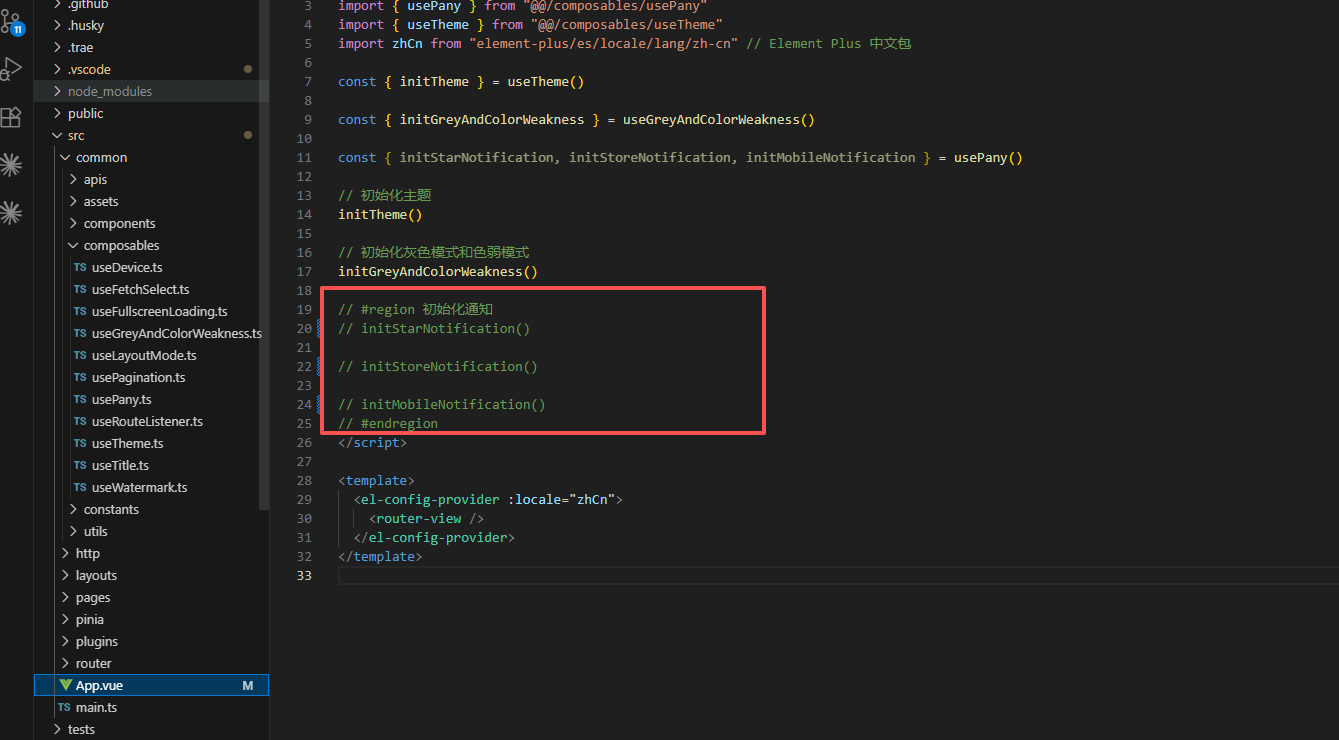Click the '// 初始化主题' comment on line 13
The image size is (1339, 740).
tap(384, 195)
